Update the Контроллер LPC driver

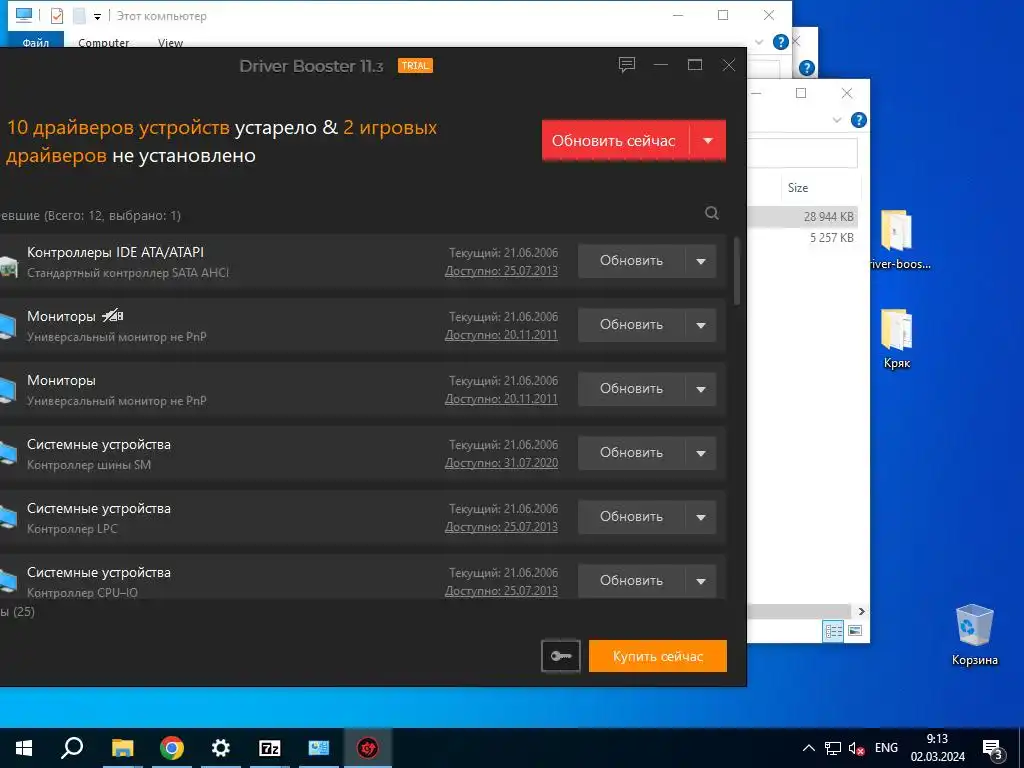(632, 517)
